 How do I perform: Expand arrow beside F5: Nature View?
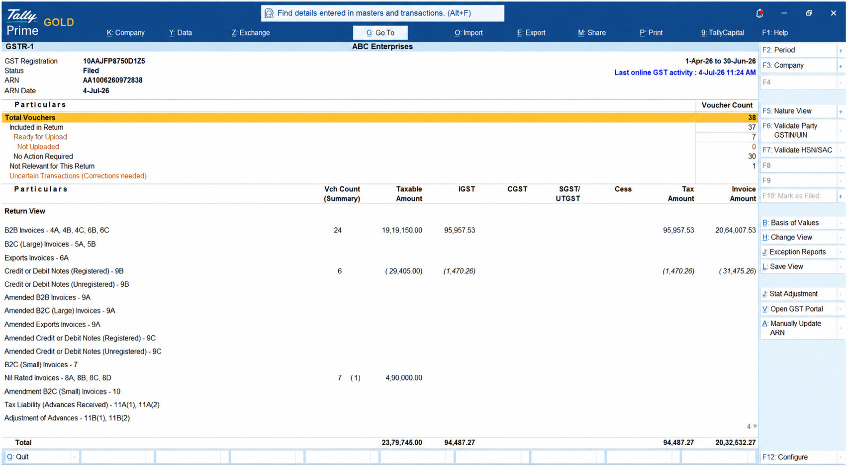pyautogui.click(x=841, y=111)
